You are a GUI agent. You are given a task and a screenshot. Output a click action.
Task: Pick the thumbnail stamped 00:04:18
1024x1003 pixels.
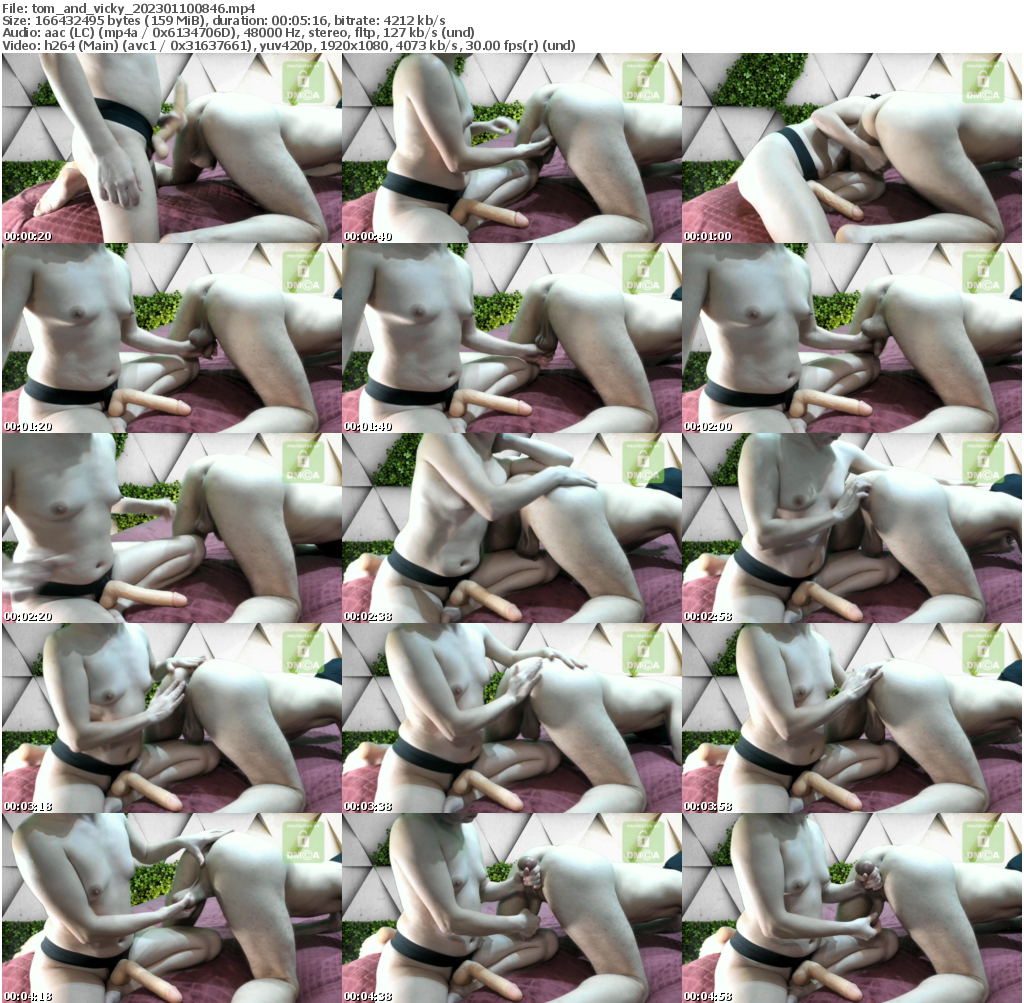coord(171,908)
